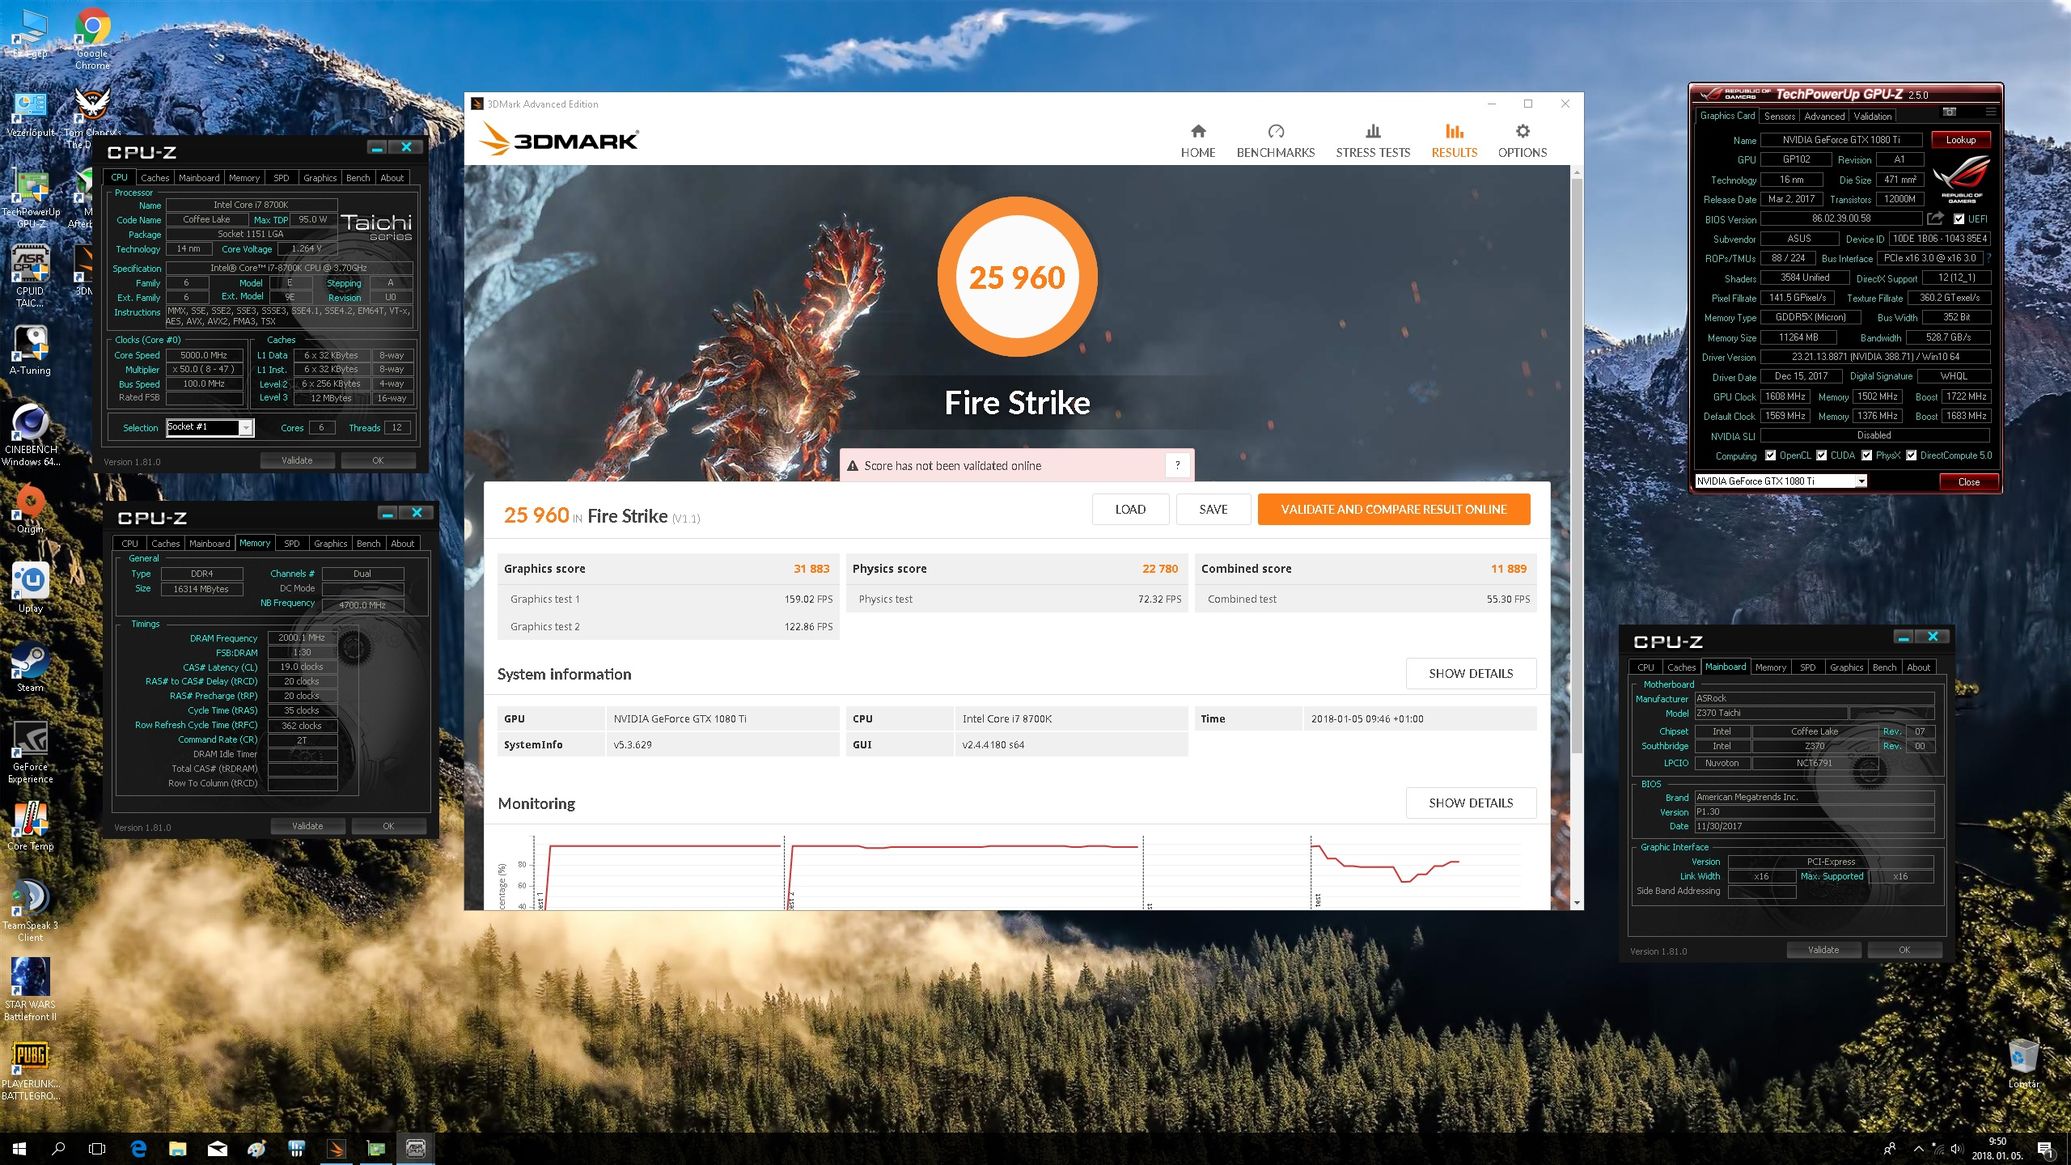This screenshot has width=2071, height=1165.
Task: Go to the BENCHMARKS section
Action: [x=1275, y=140]
